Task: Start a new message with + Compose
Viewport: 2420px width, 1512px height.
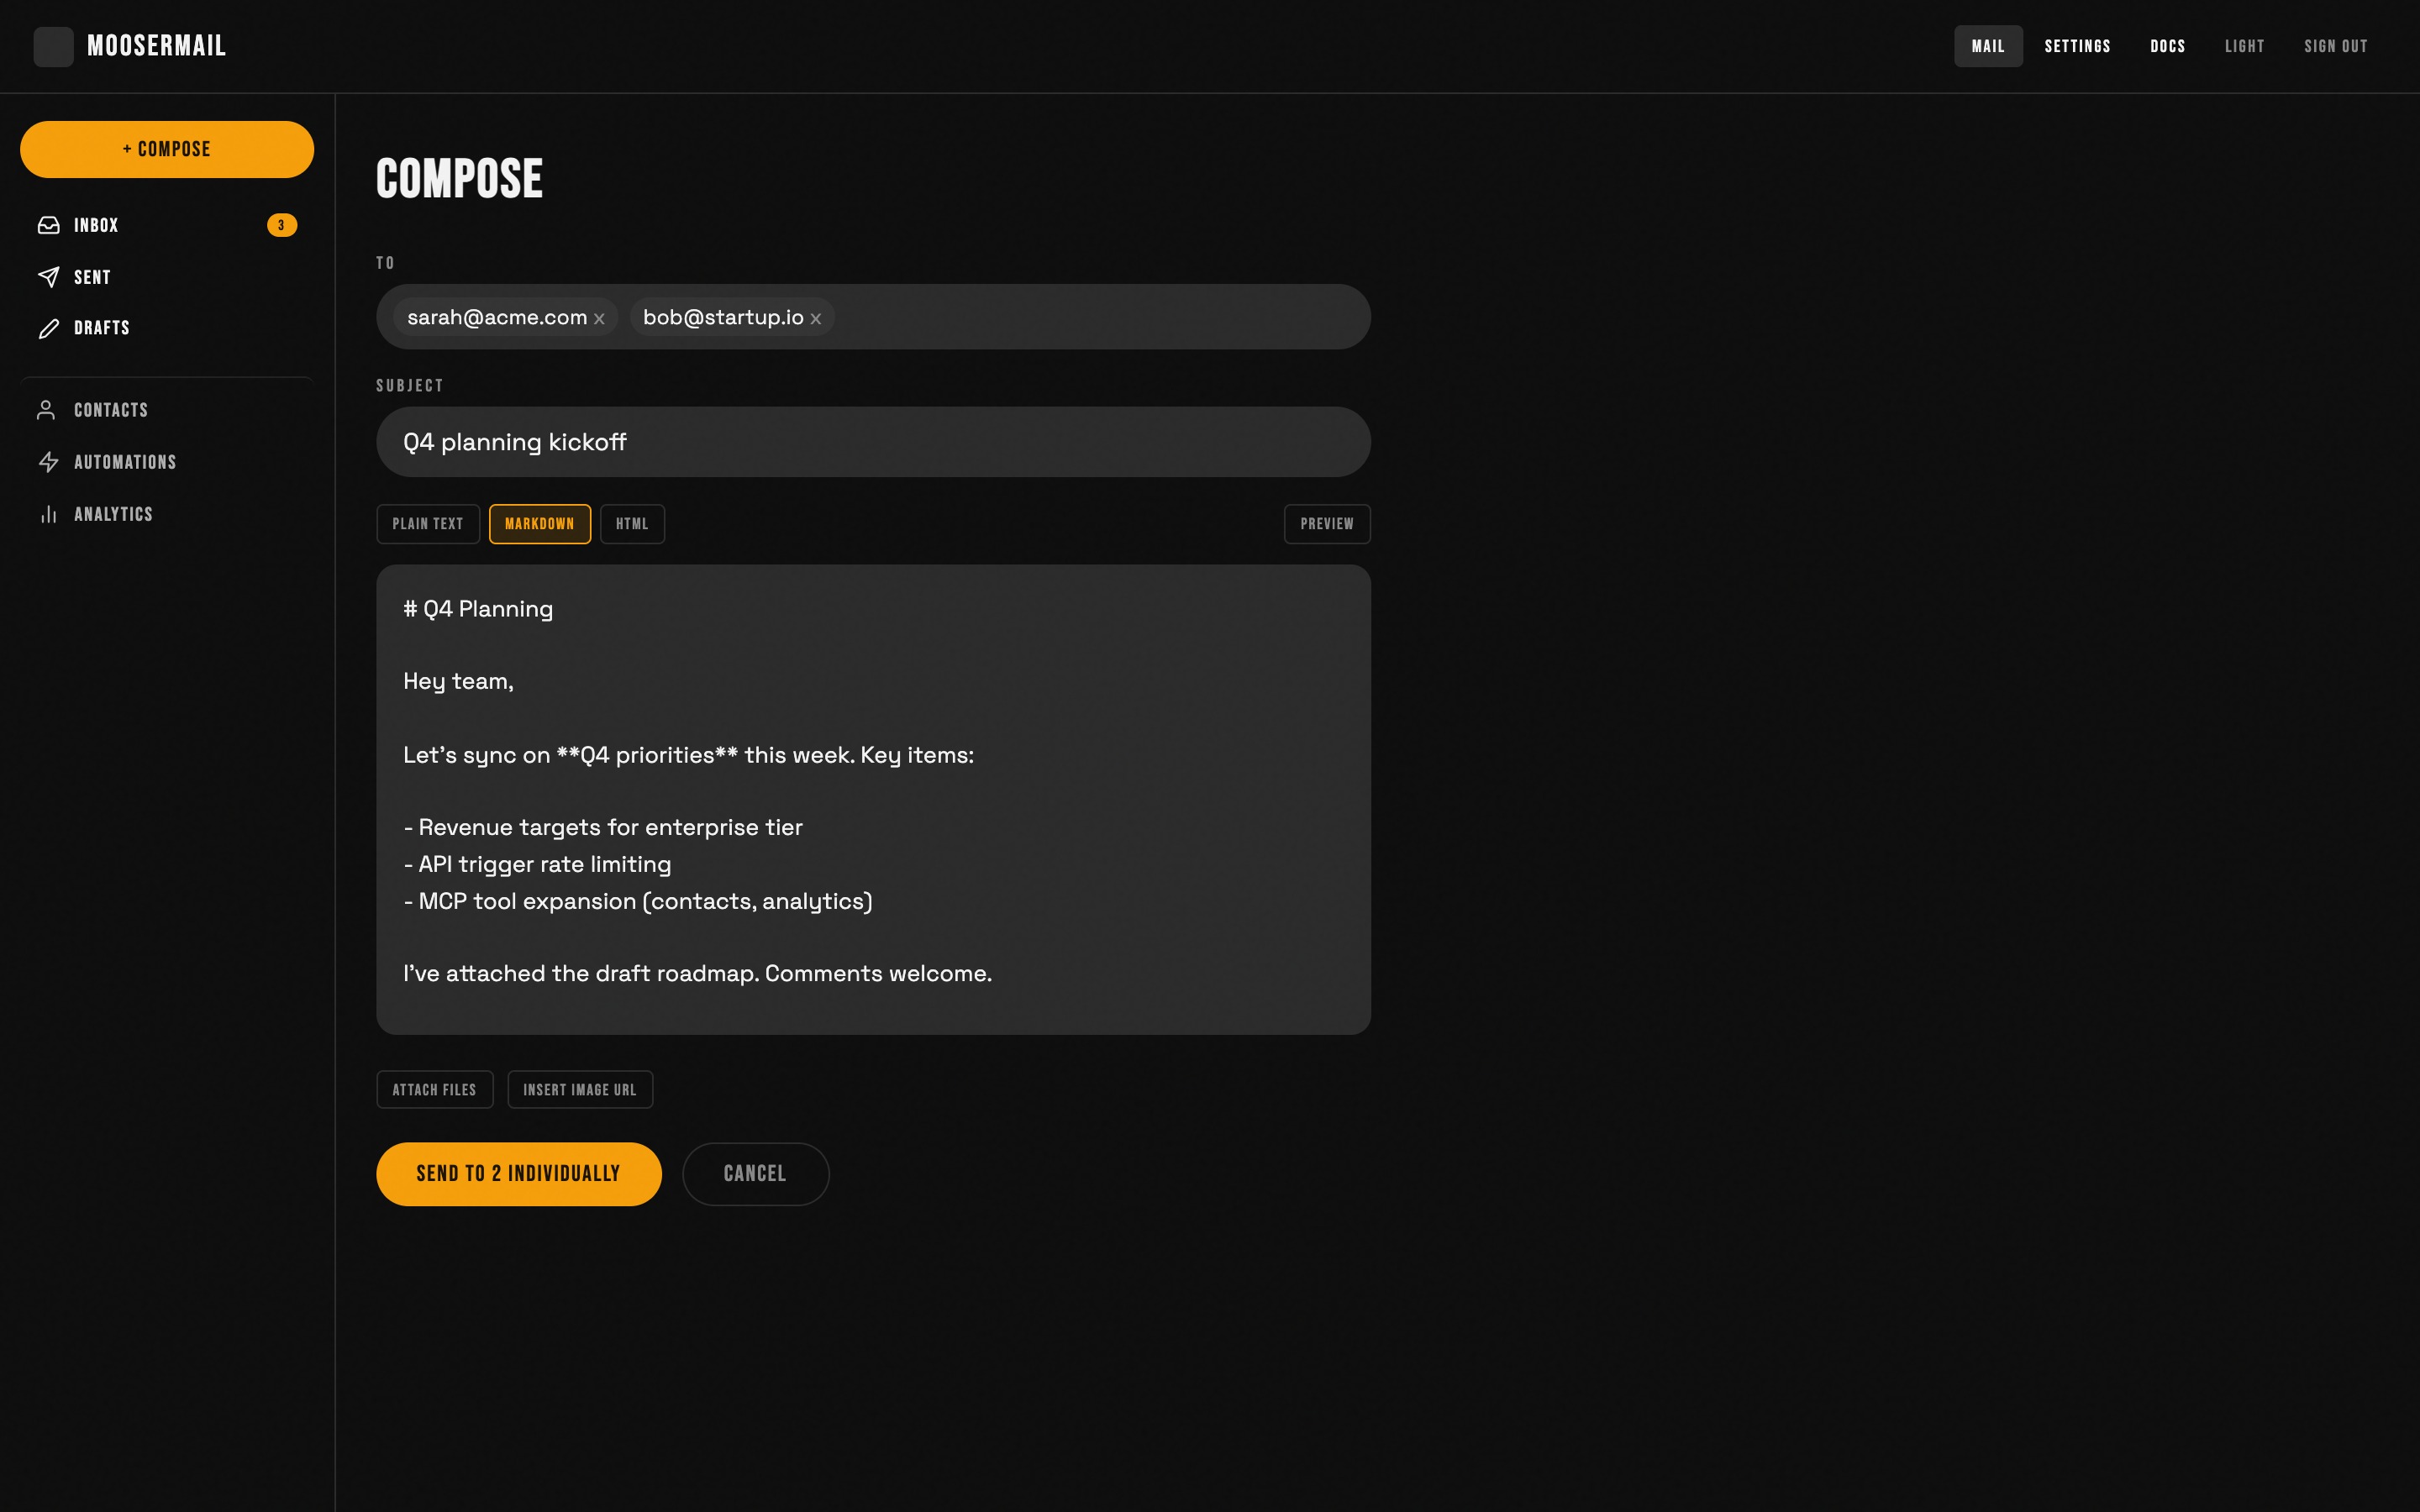Action: tap(166, 149)
